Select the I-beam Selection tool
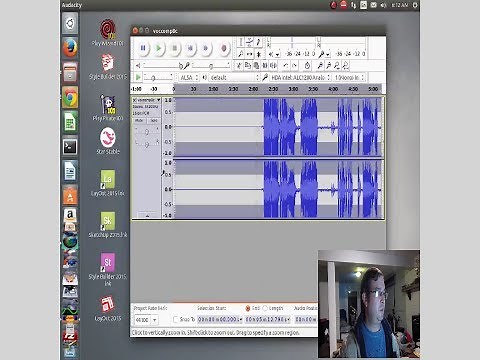480x360 pixels. click(240, 42)
